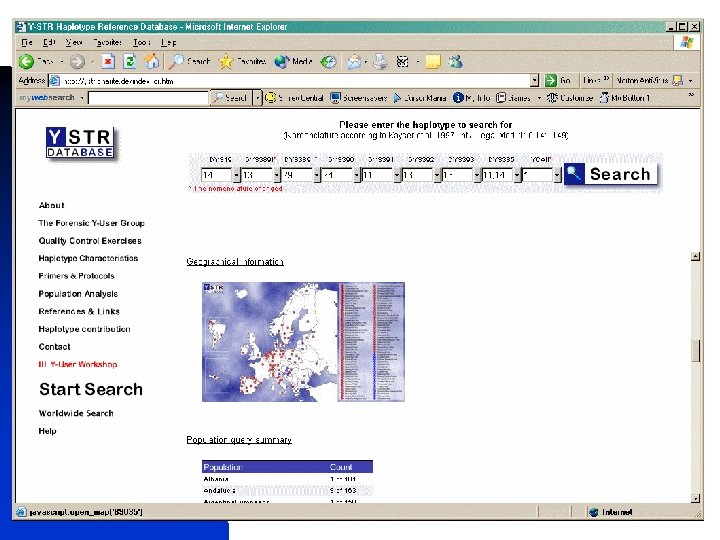Open the About link in sidebar
The height and width of the screenshot is (540, 720).
pos(51,205)
